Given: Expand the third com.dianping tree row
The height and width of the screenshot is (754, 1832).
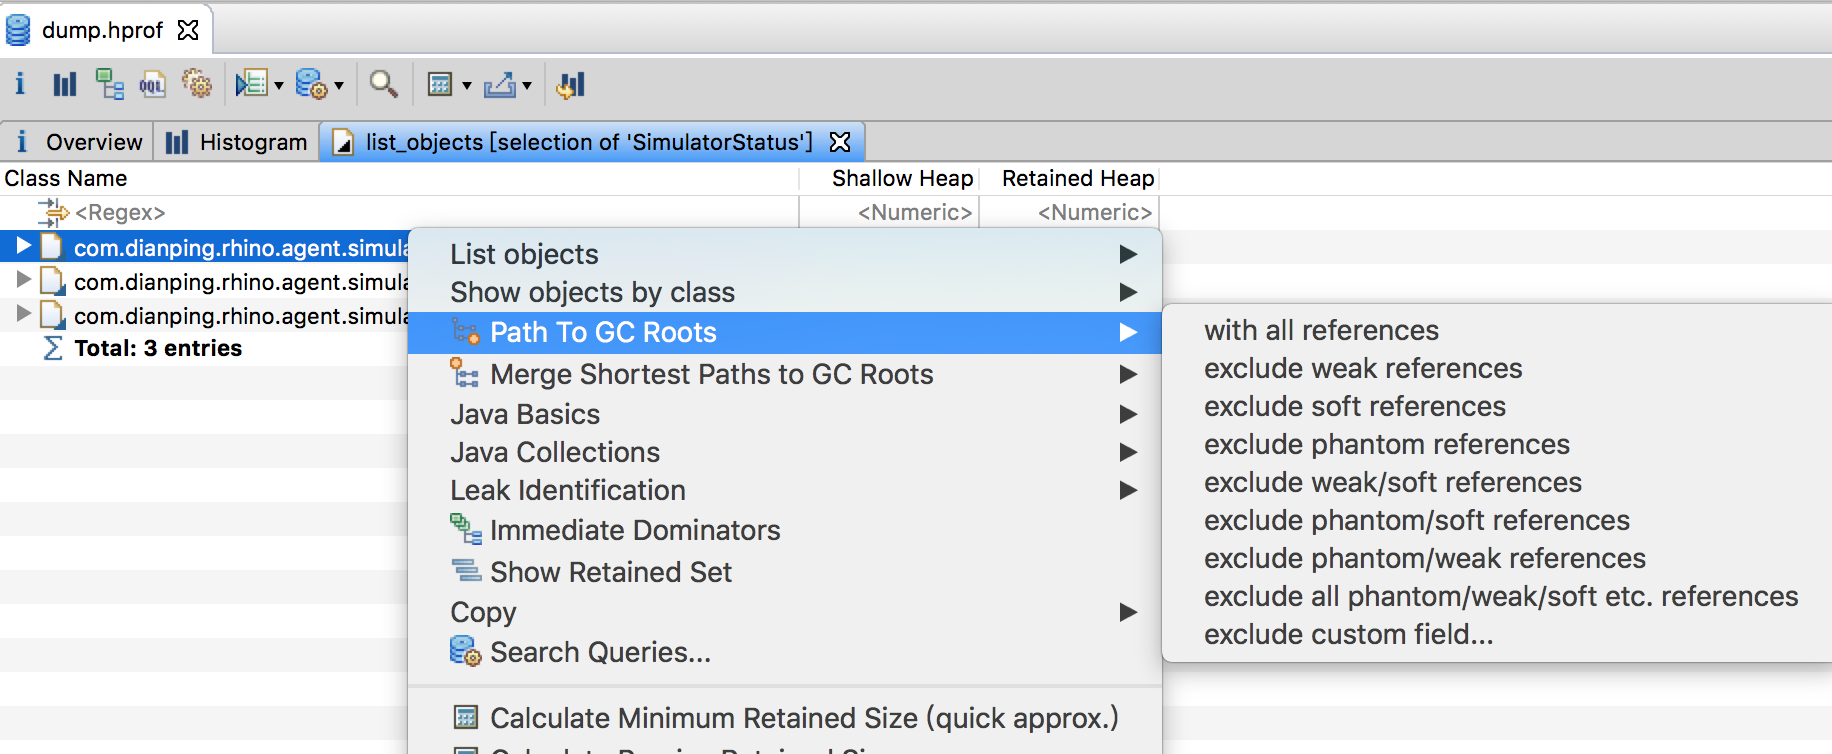Looking at the screenshot, I should (x=24, y=314).
